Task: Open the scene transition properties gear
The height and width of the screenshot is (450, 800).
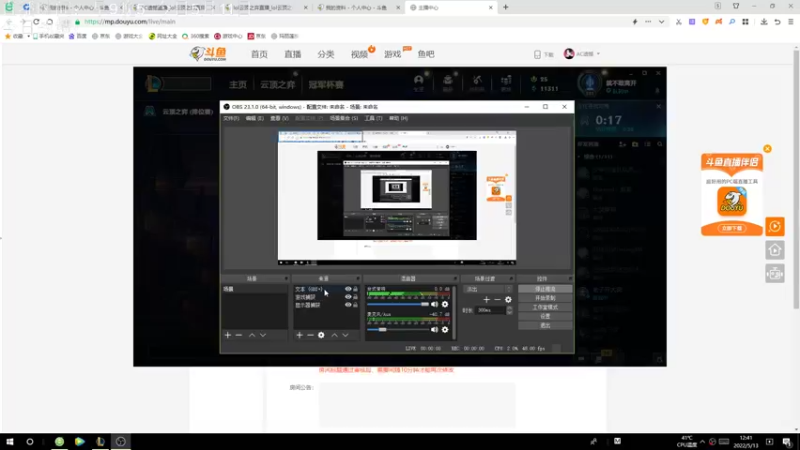Action: [508, 299]
